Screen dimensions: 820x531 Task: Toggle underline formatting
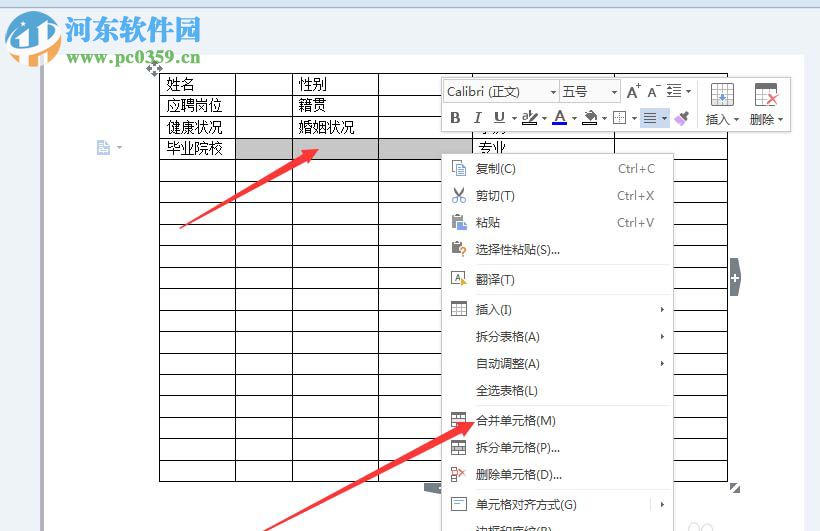point(499,118)
